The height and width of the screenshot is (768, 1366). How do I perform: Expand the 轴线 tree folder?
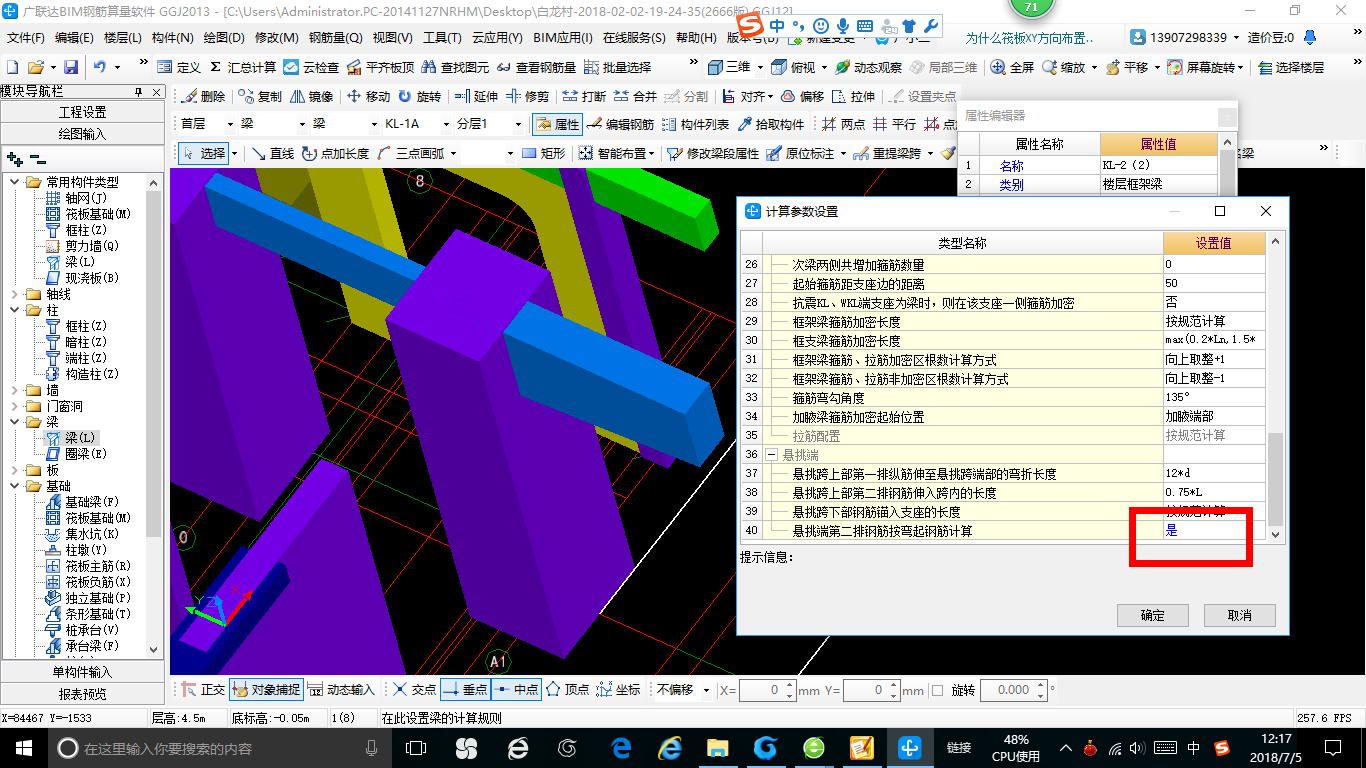pos(15,294)
